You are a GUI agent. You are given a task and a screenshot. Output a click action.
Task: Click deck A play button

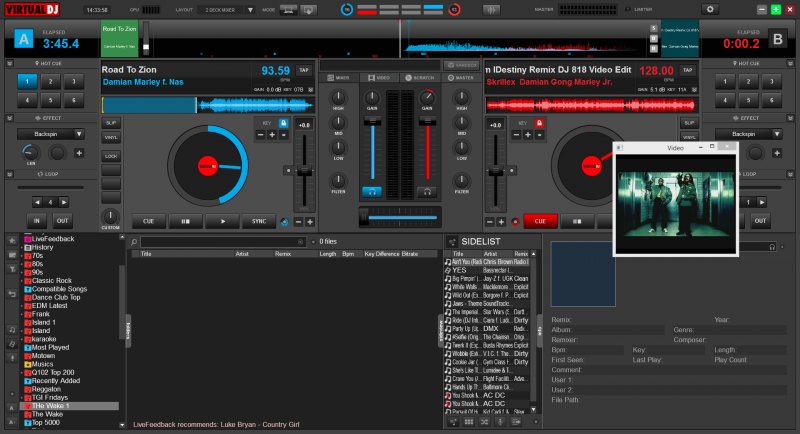(222, 221)
